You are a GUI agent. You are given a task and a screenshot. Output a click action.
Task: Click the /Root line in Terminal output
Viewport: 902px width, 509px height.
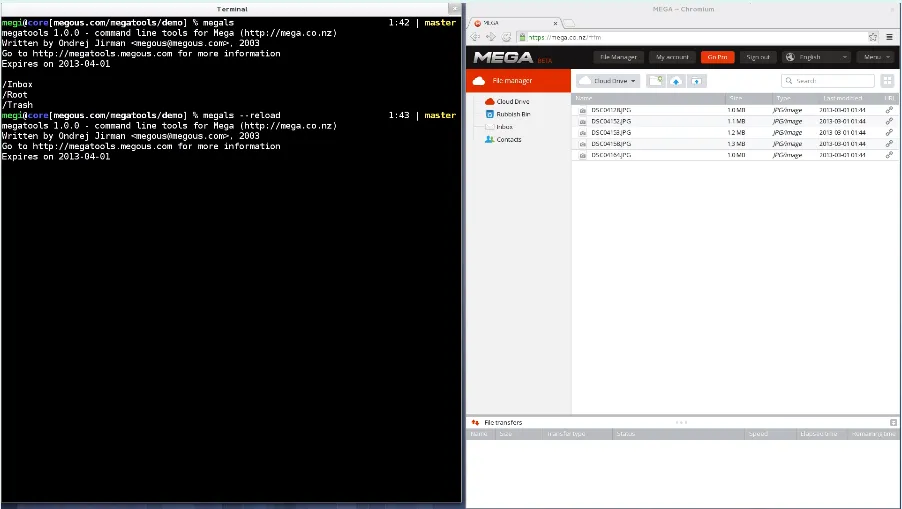coord(15,94)
